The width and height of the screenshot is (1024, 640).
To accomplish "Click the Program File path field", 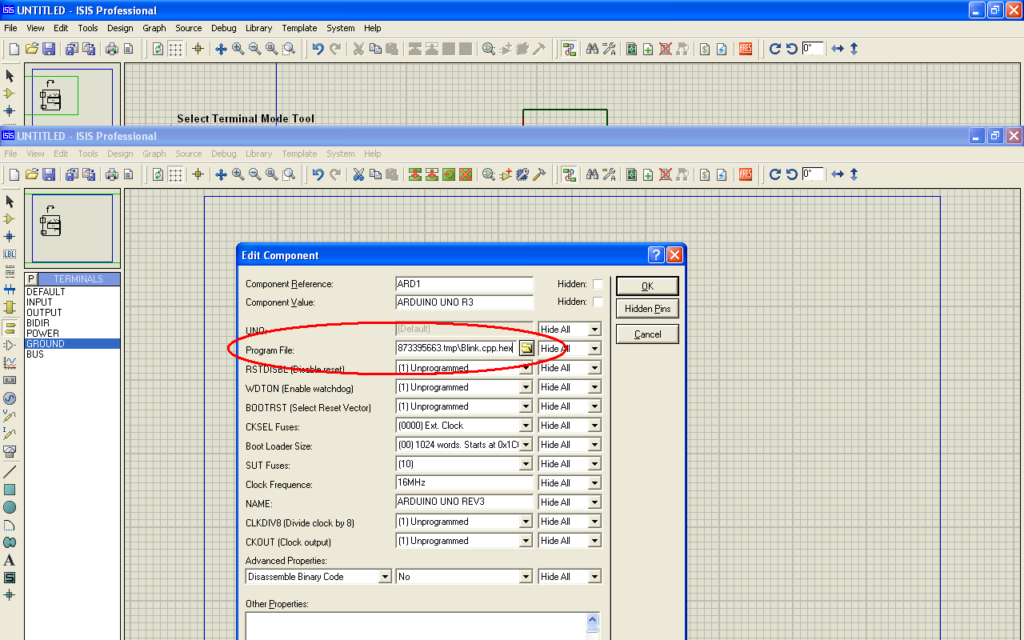I will click(x=456, y=348).
